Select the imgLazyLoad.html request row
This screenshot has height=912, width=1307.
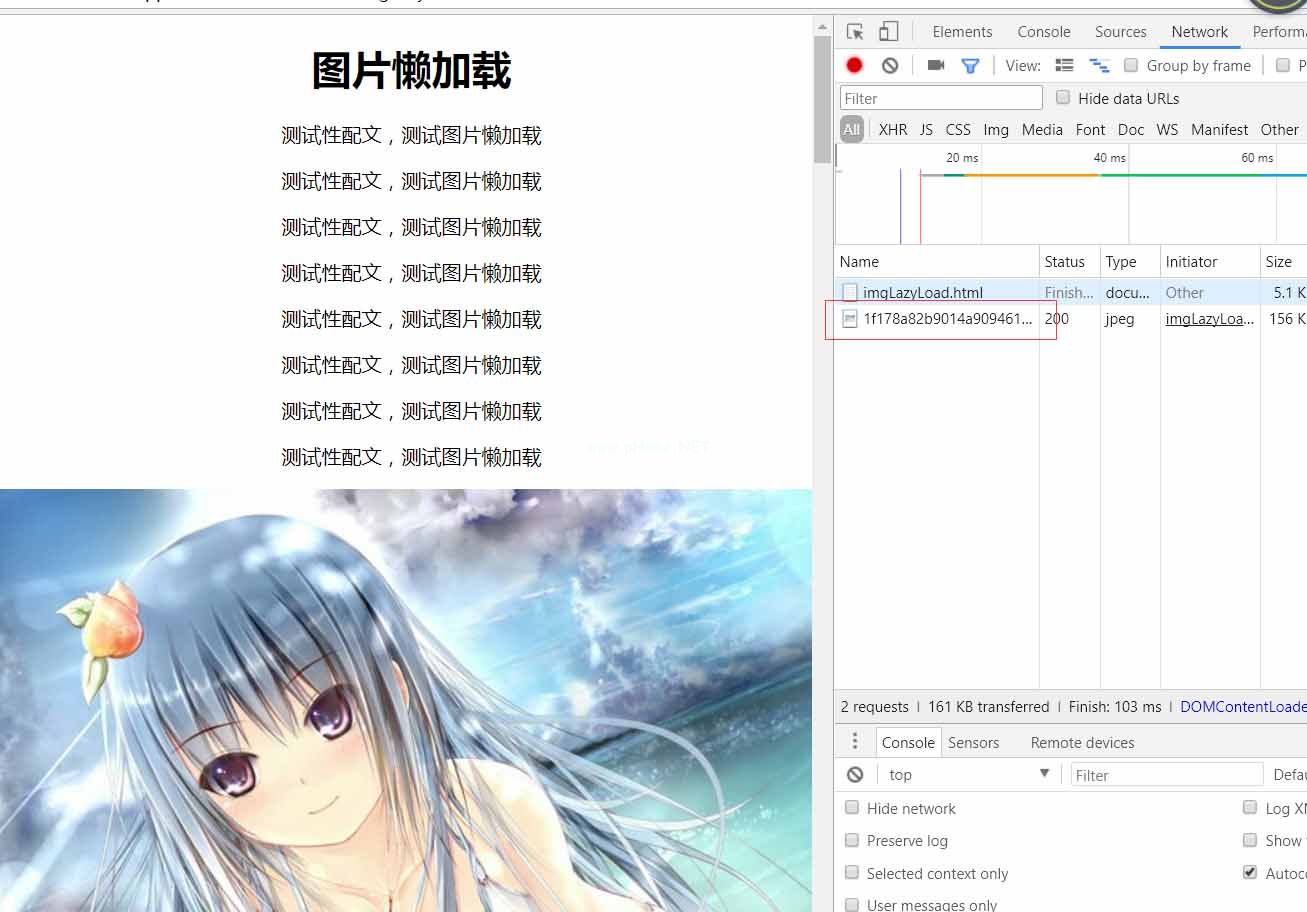point(922,293)
